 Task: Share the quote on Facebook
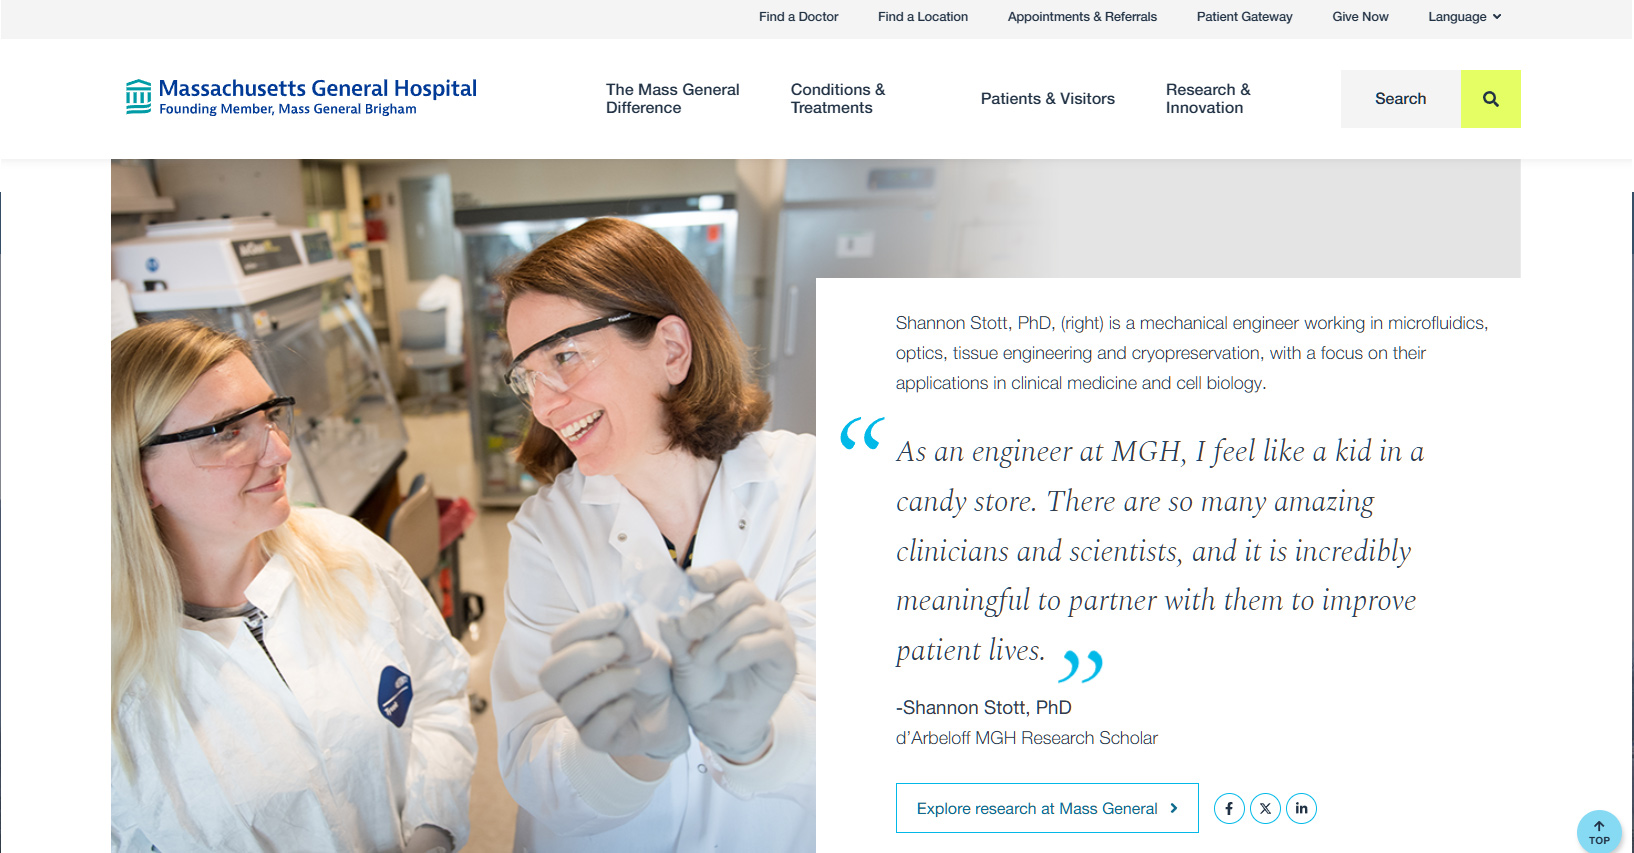point(1229,808)
